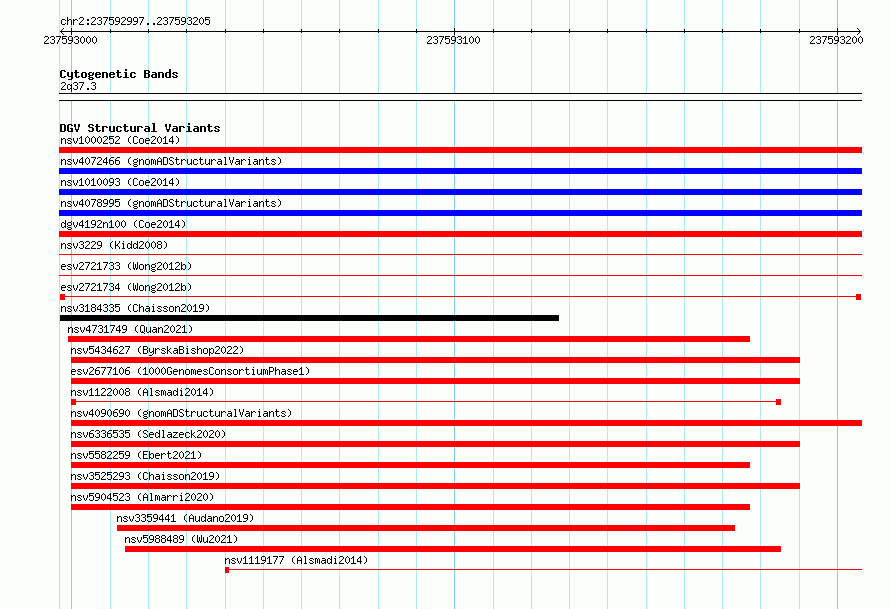890x609 pixels.
Task: Click the nsv6336535 (Sedlazeck2020) label
Action: point(148,434)
